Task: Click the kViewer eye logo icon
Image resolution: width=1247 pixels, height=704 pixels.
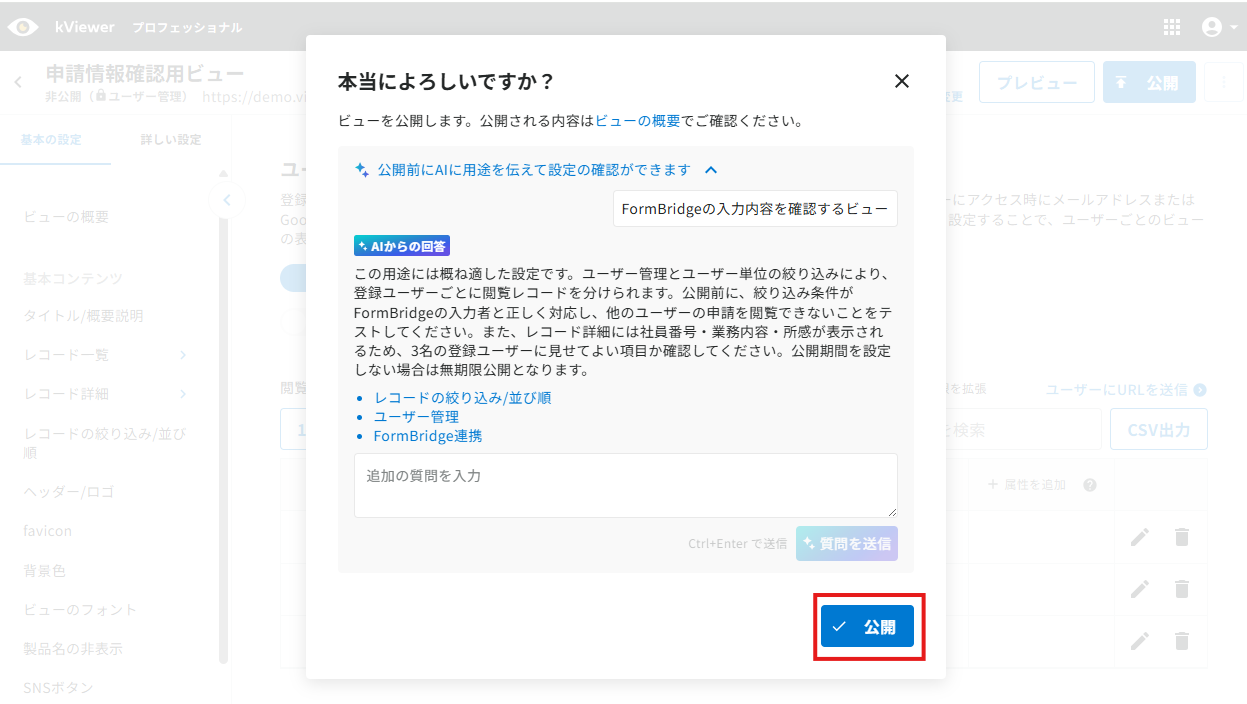Action: [23, 27]
